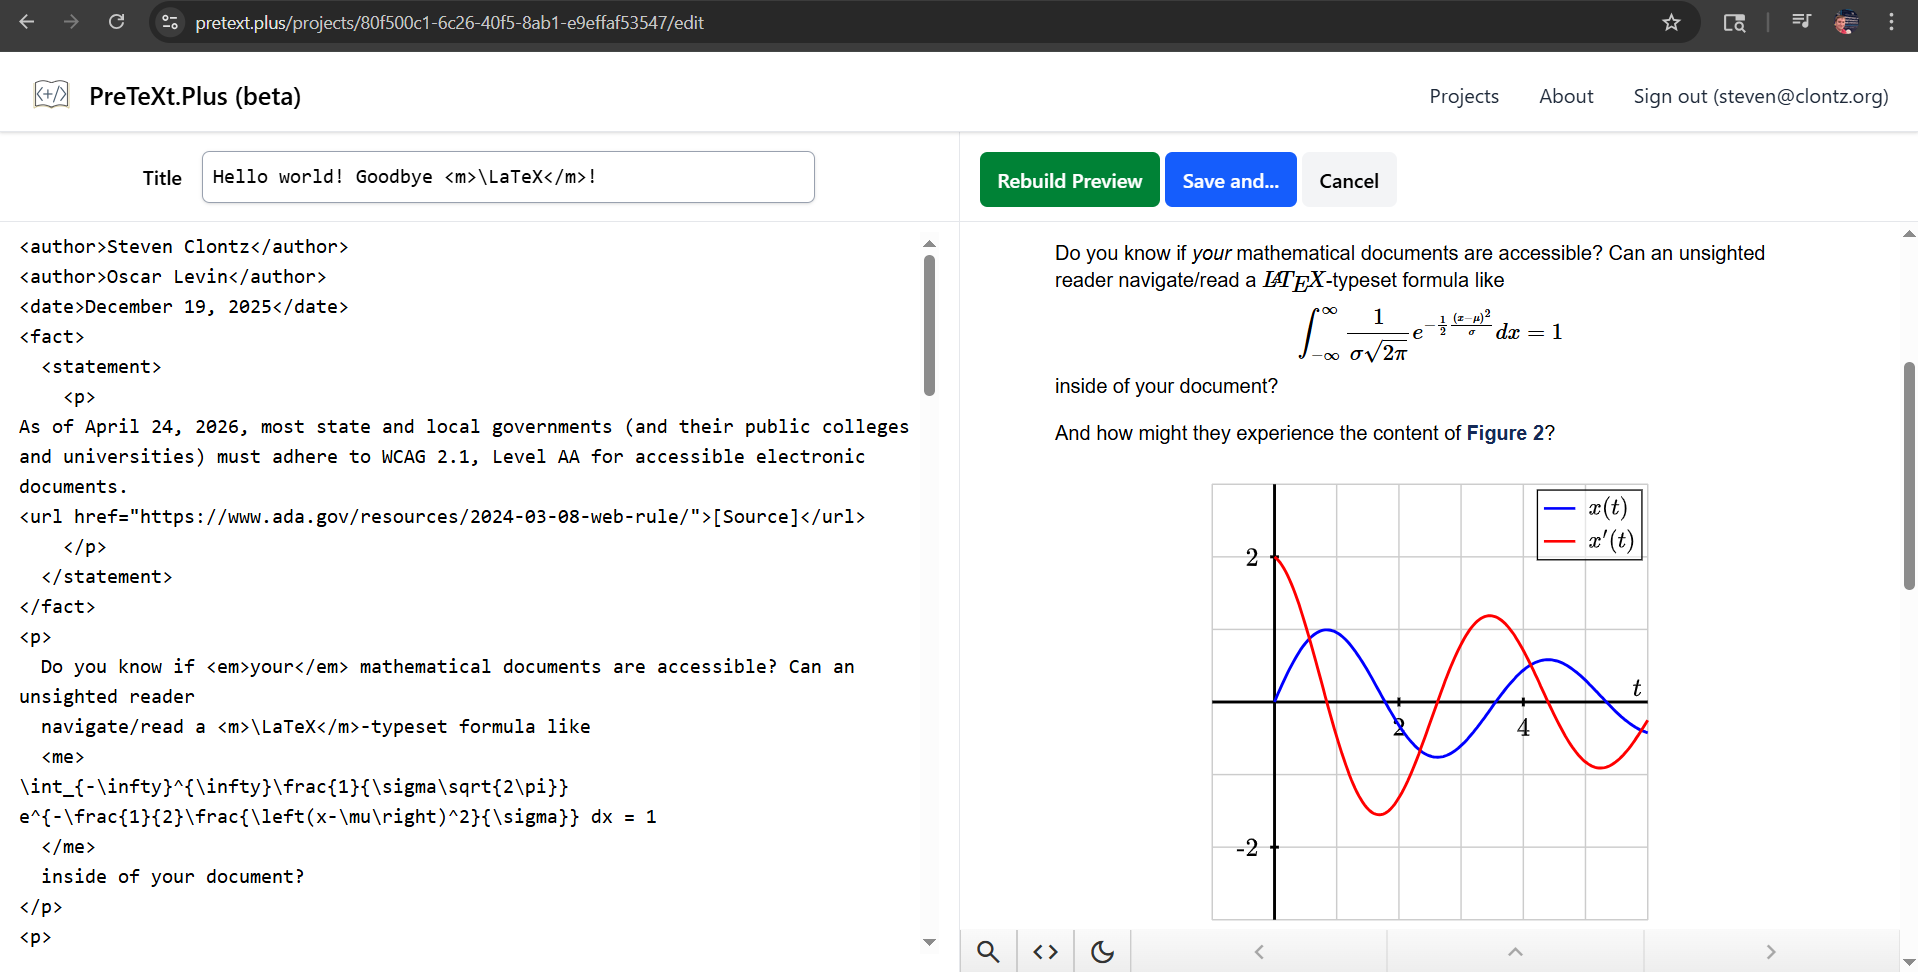1918x972 pixels.
Task: Go up a section using the up chevron
Action: click(x=1514, y=951)
